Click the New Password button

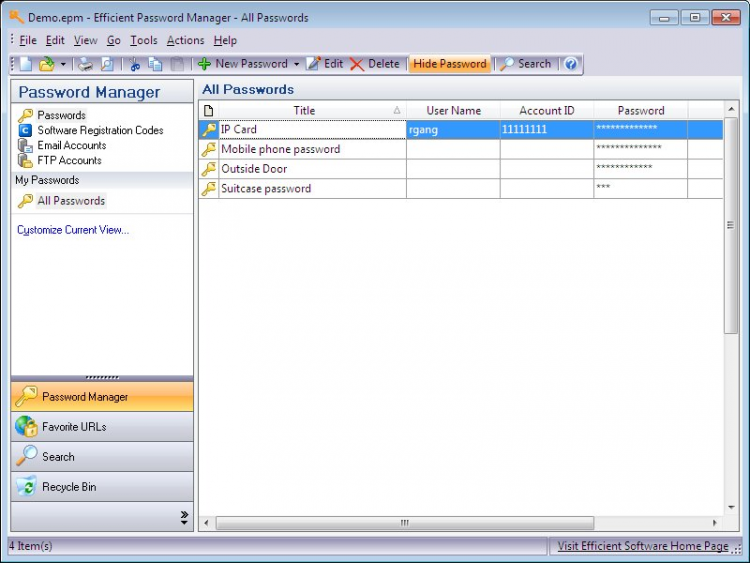pyautogui.click(x=243, y=64)
